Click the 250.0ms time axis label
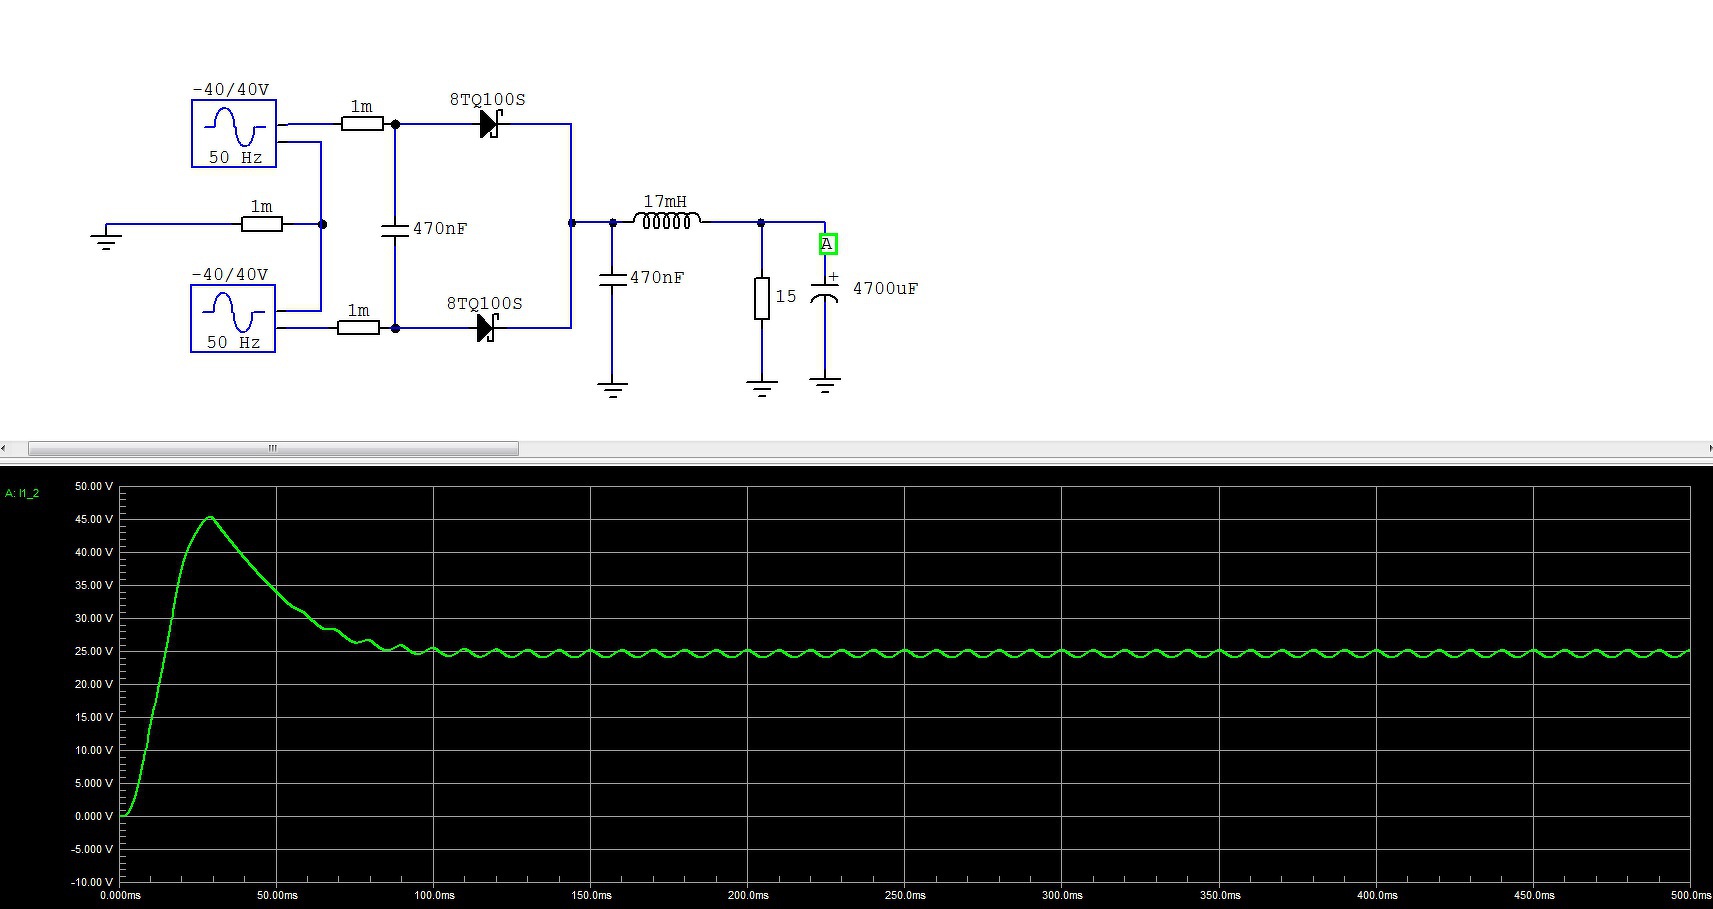The image size is (1713, 909). click(905, 895)
